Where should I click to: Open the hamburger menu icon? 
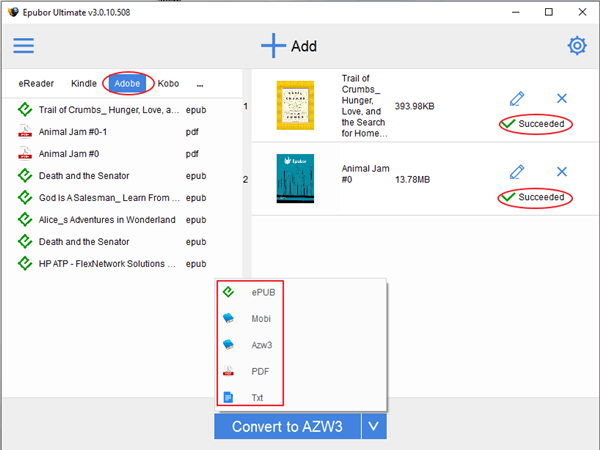24,46
